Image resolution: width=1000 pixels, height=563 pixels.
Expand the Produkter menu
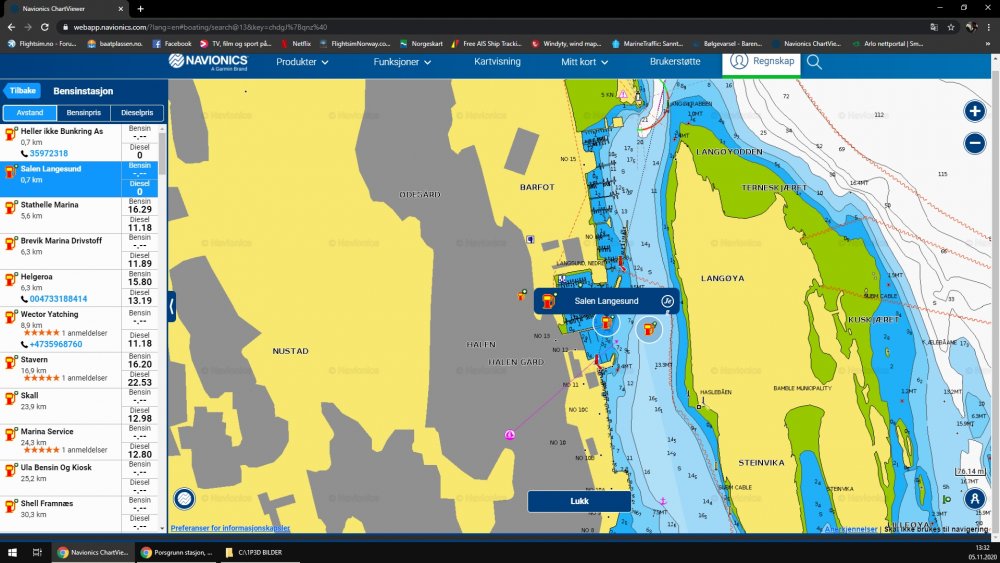(x=302, y=62)
